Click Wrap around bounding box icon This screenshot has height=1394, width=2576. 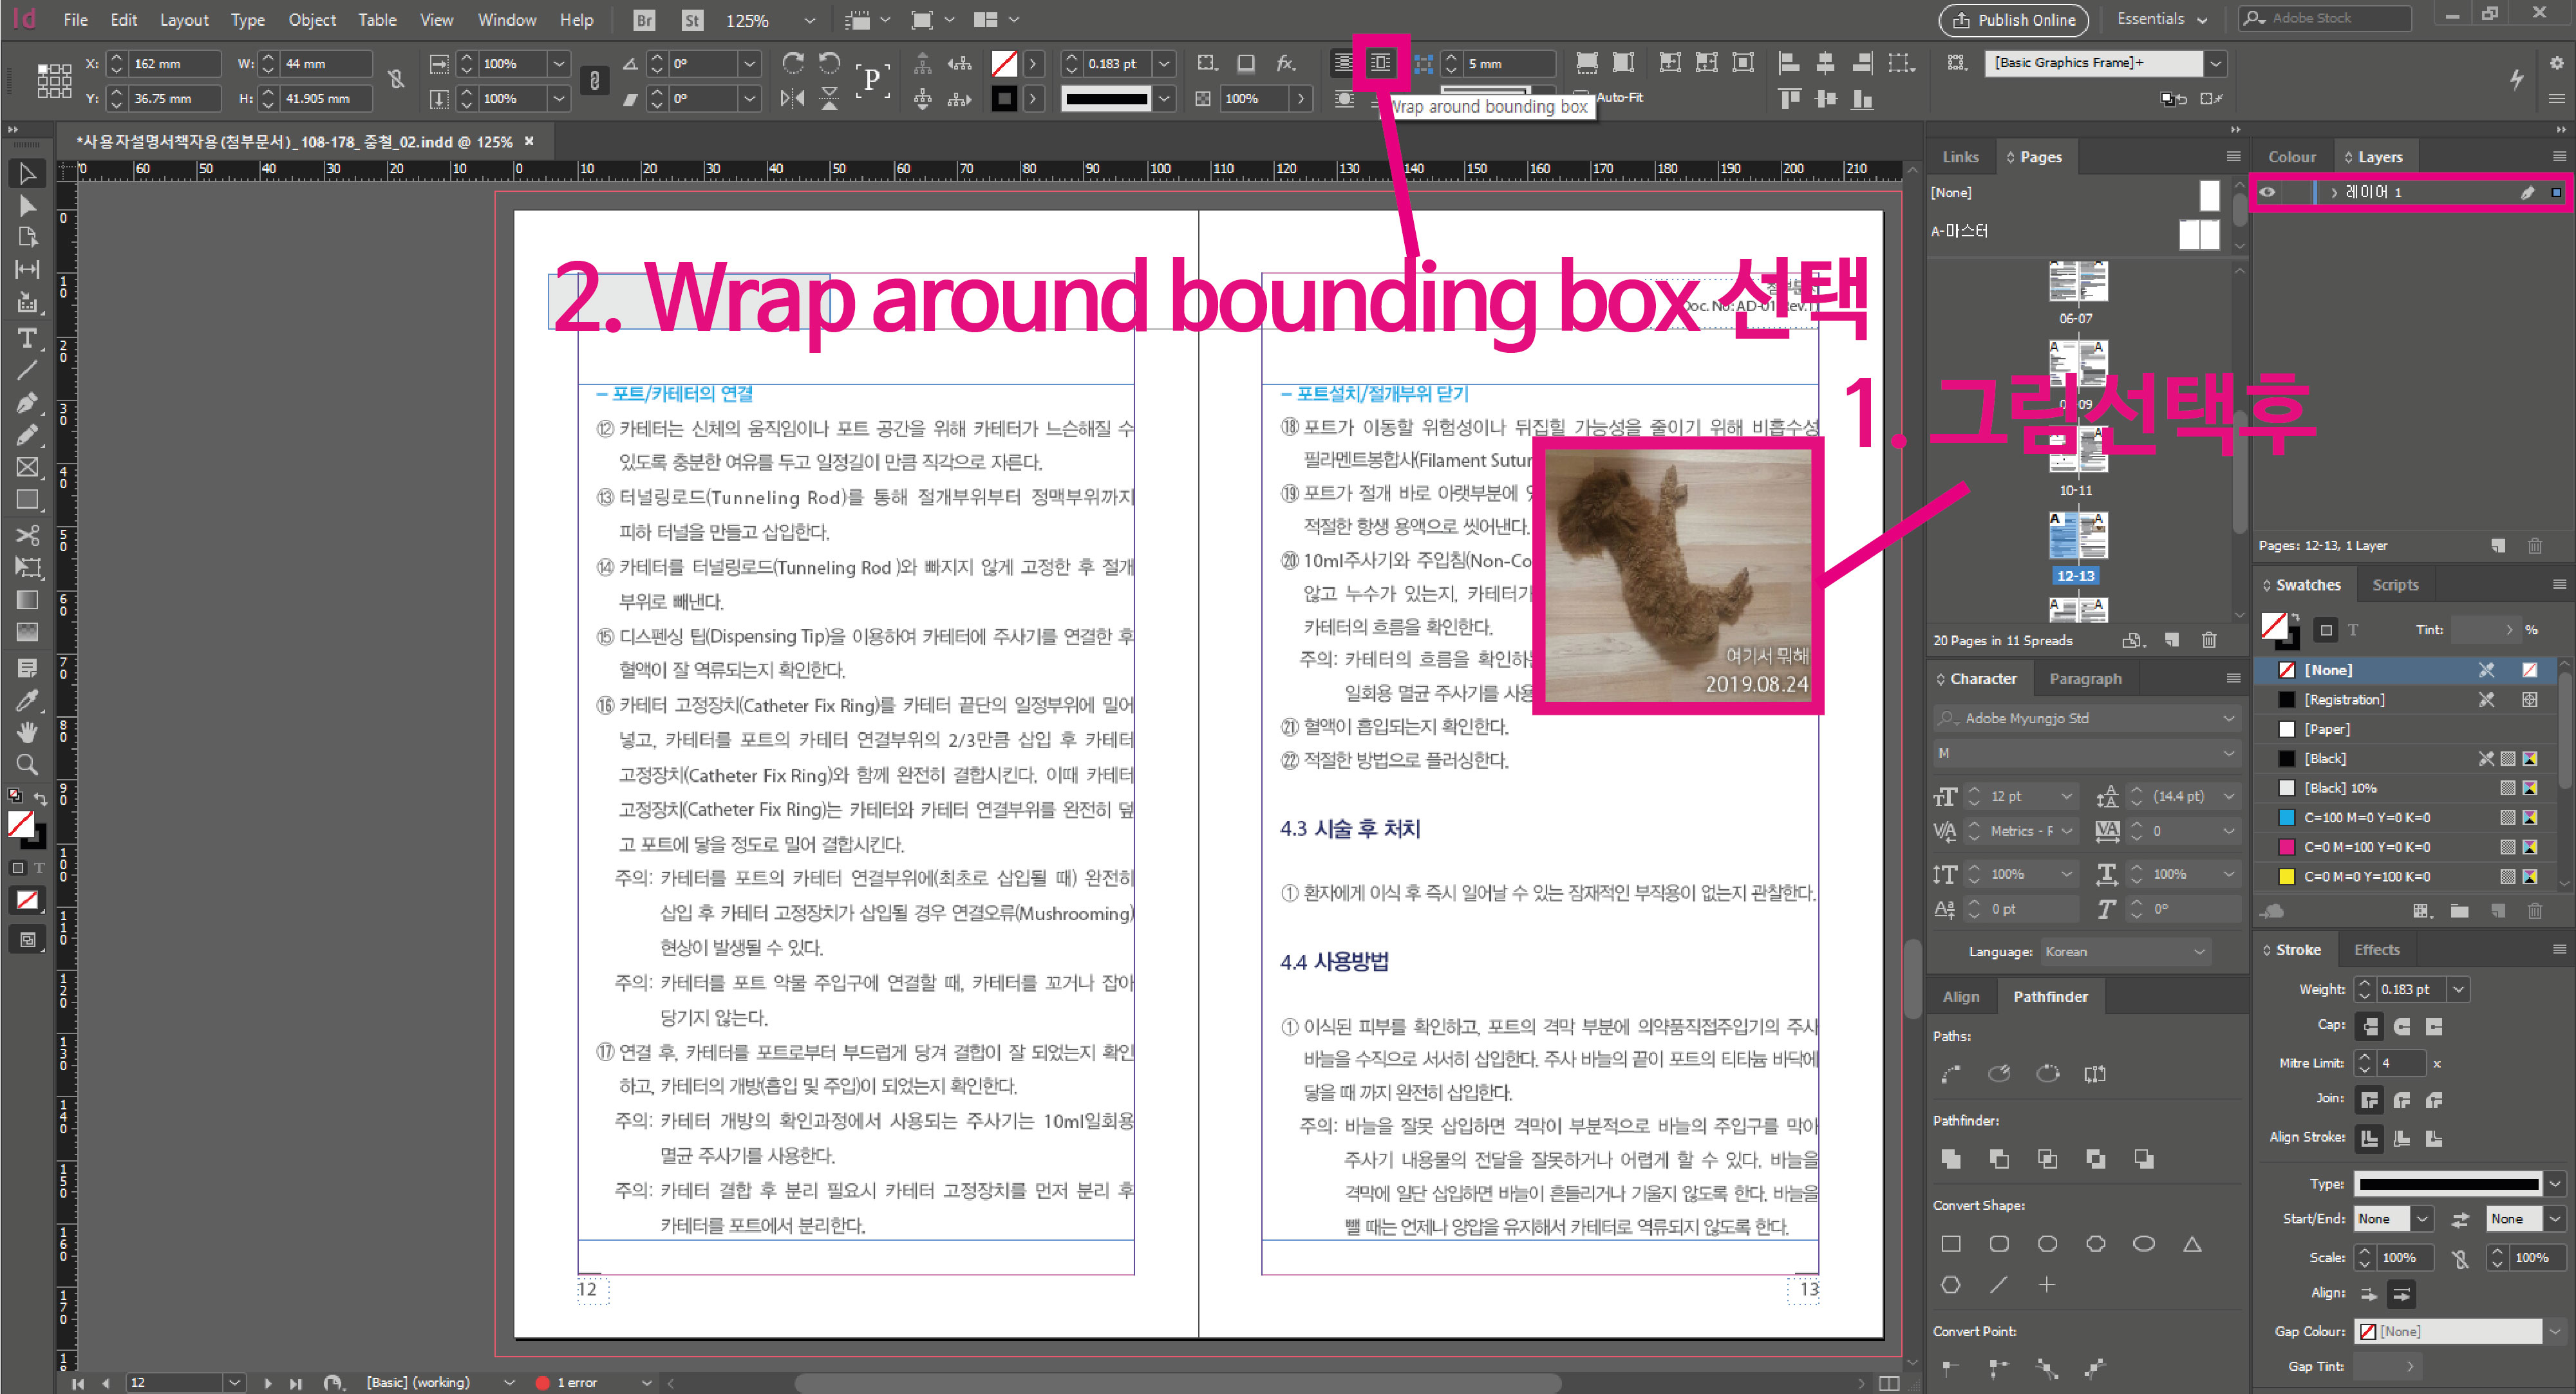click(1381, 63)
